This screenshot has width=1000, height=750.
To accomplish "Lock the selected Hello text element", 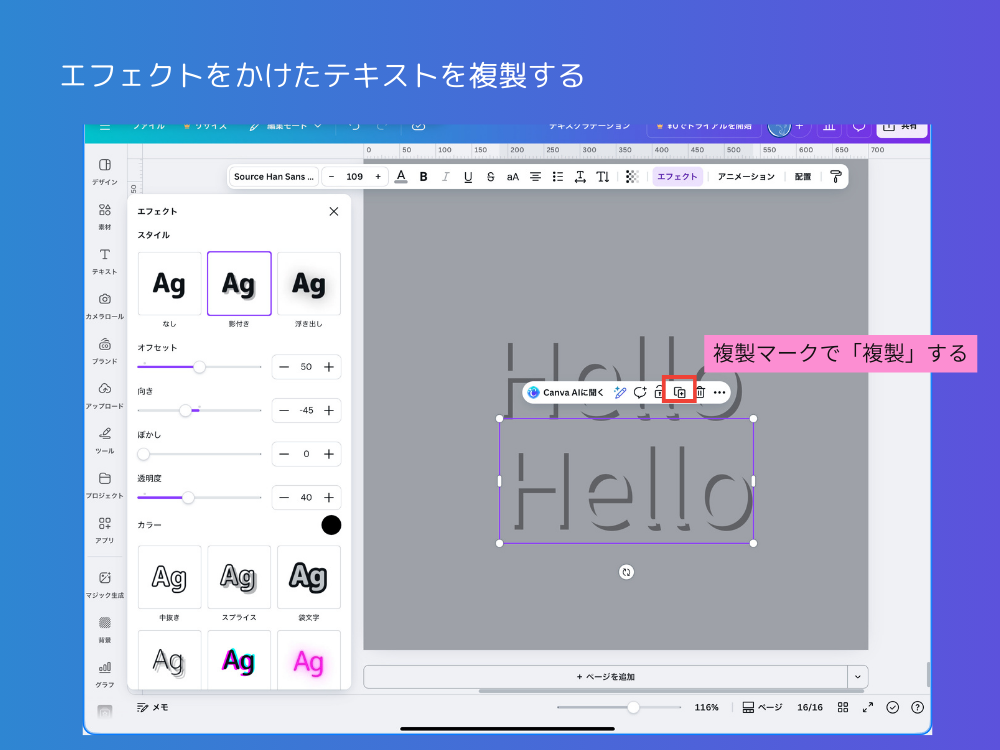I will (659, 392).
